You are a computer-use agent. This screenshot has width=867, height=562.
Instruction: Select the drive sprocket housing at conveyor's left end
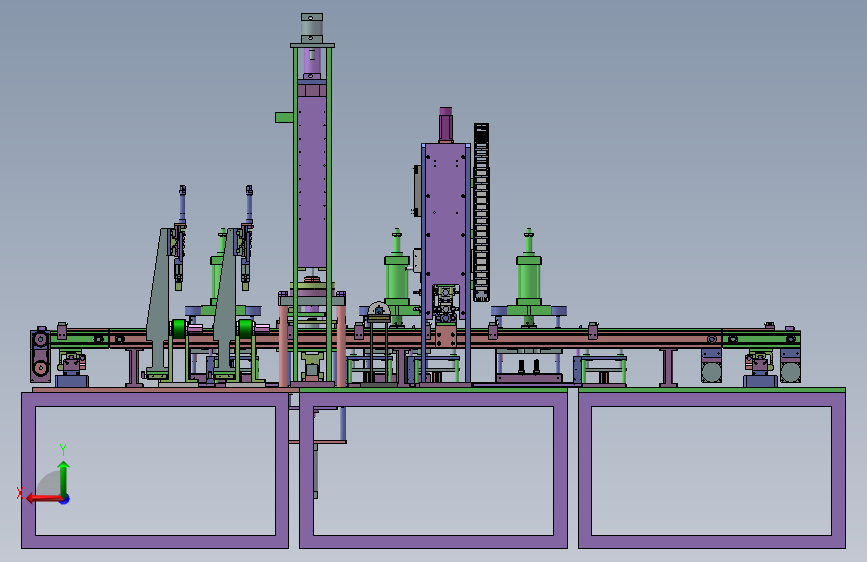(x=40, y=356)
